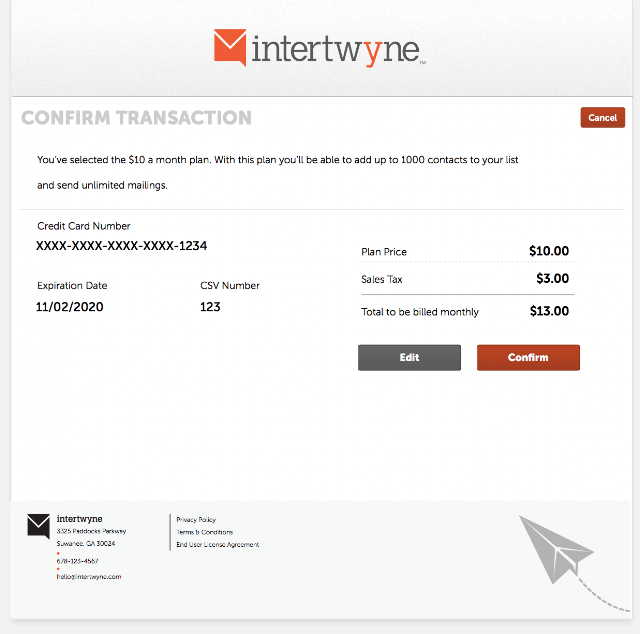The height and width of the screenshot is (634, 640).
Task: Click the expiration date 11/02/2020
Action: pos(70,307)
